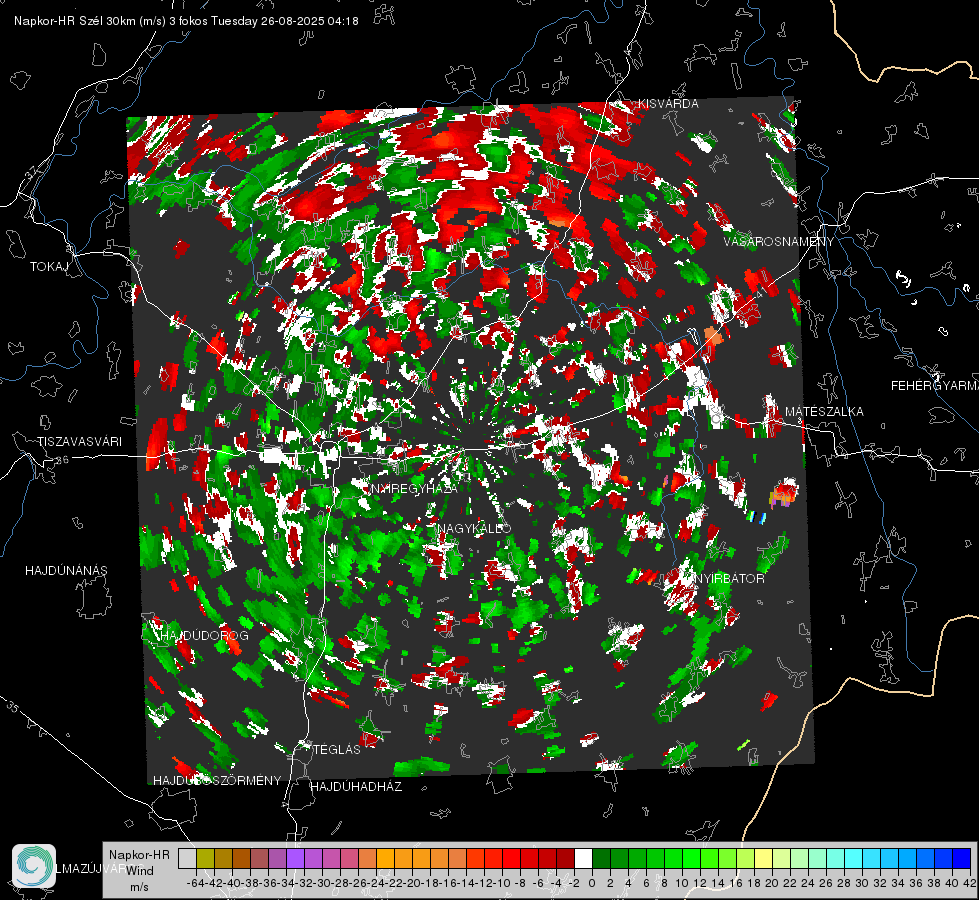The height and width of the screenshot is (900, 979).
Task: Click the rightmost dark blue legend swatch
Action: tap(962, 858)
